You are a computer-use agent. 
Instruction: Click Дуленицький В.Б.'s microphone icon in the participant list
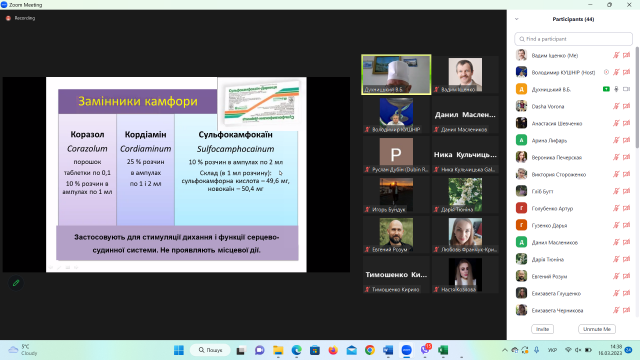click(x=616, y=89)
